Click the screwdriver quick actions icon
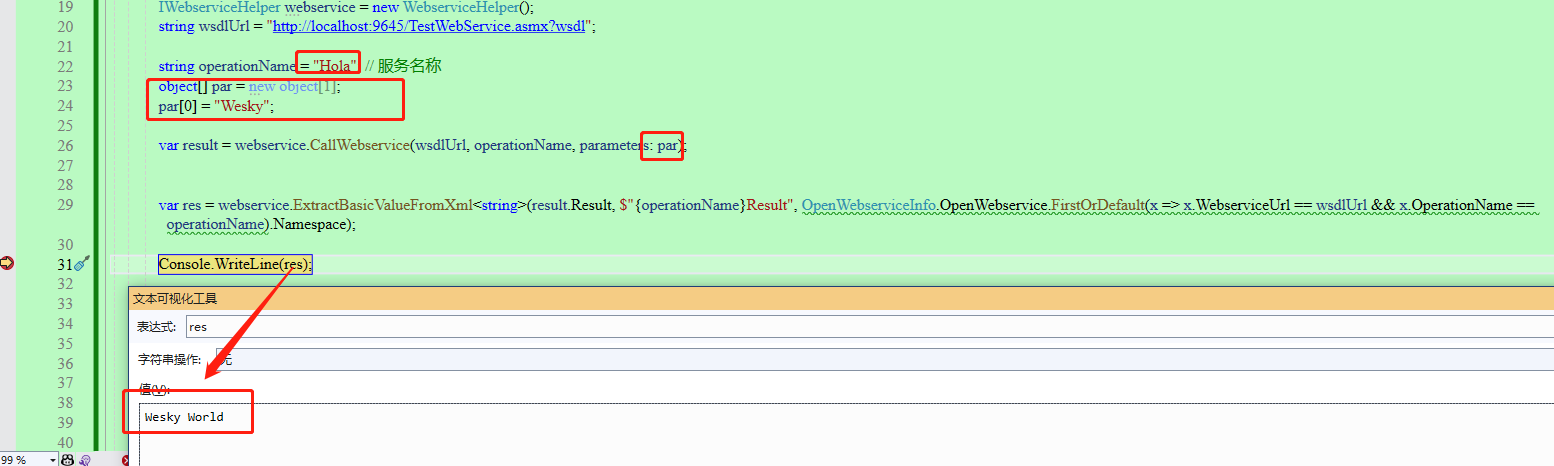Viewport: 1554px width, 466px height. (x=83, y=263)
